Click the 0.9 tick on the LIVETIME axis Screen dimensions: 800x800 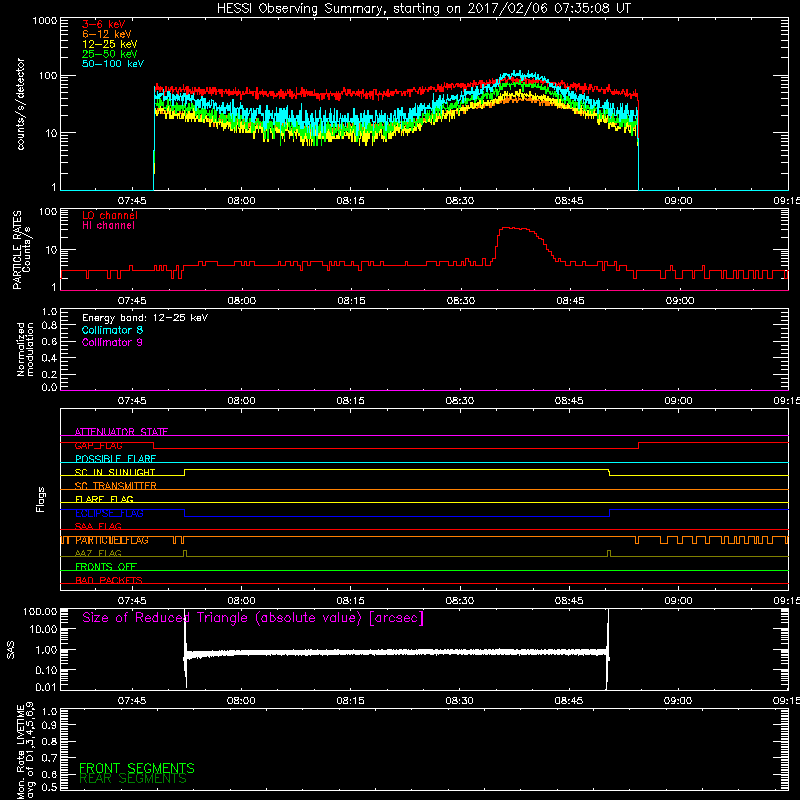click(49, 726)
